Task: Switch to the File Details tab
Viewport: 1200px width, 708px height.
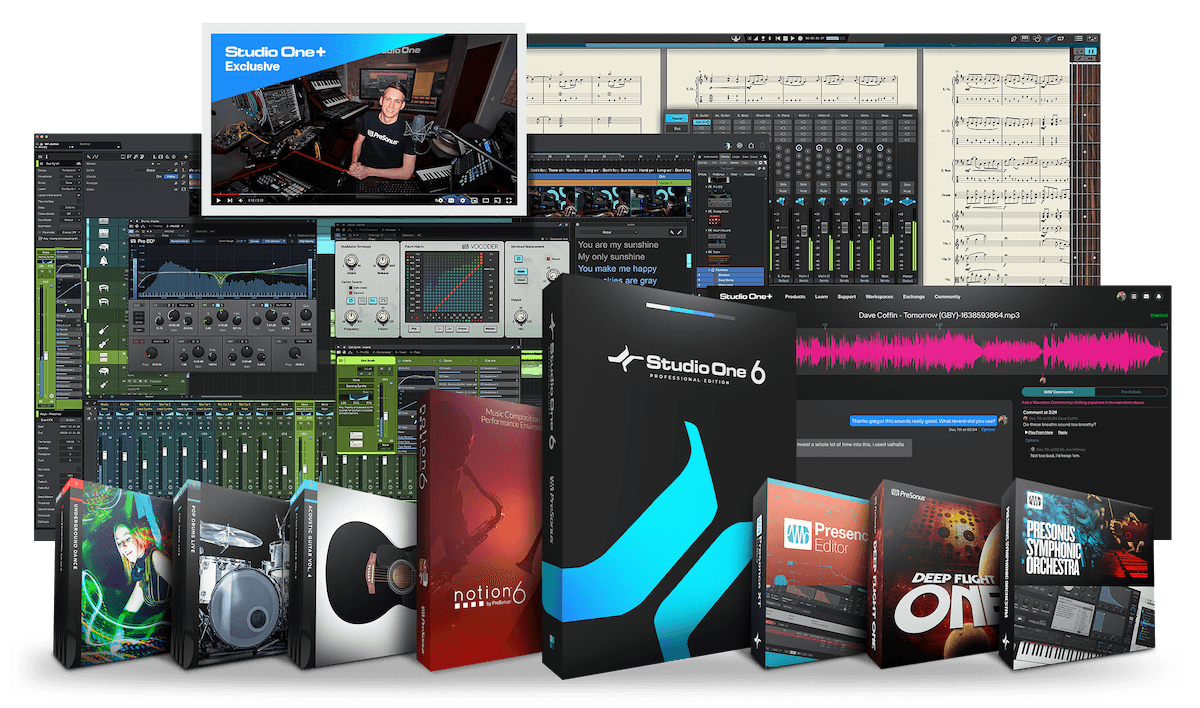Action: coord(1131,392)
